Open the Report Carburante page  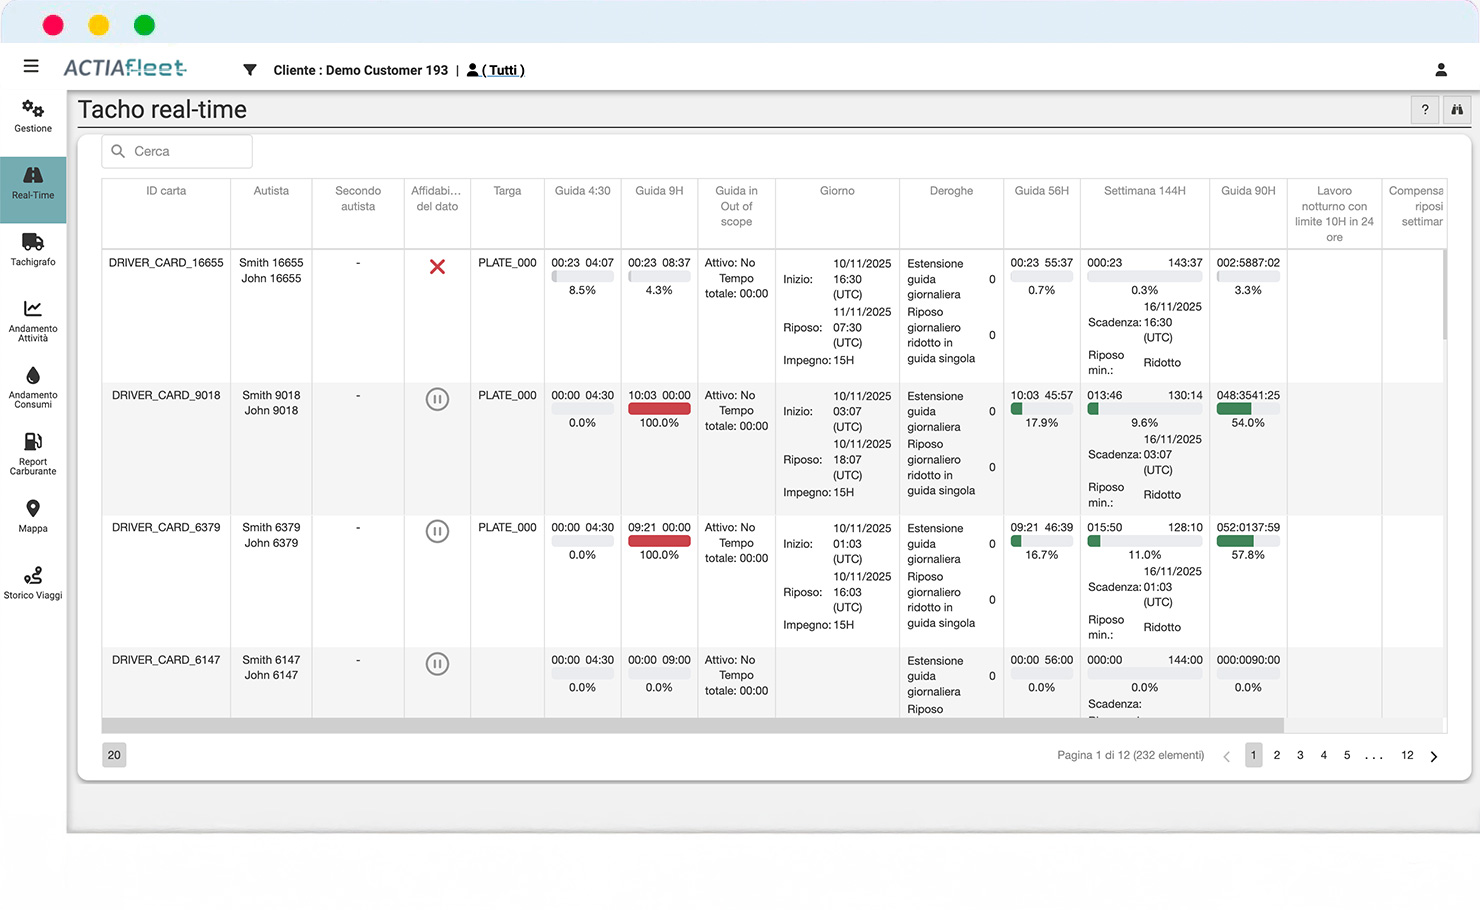point(33,452)
